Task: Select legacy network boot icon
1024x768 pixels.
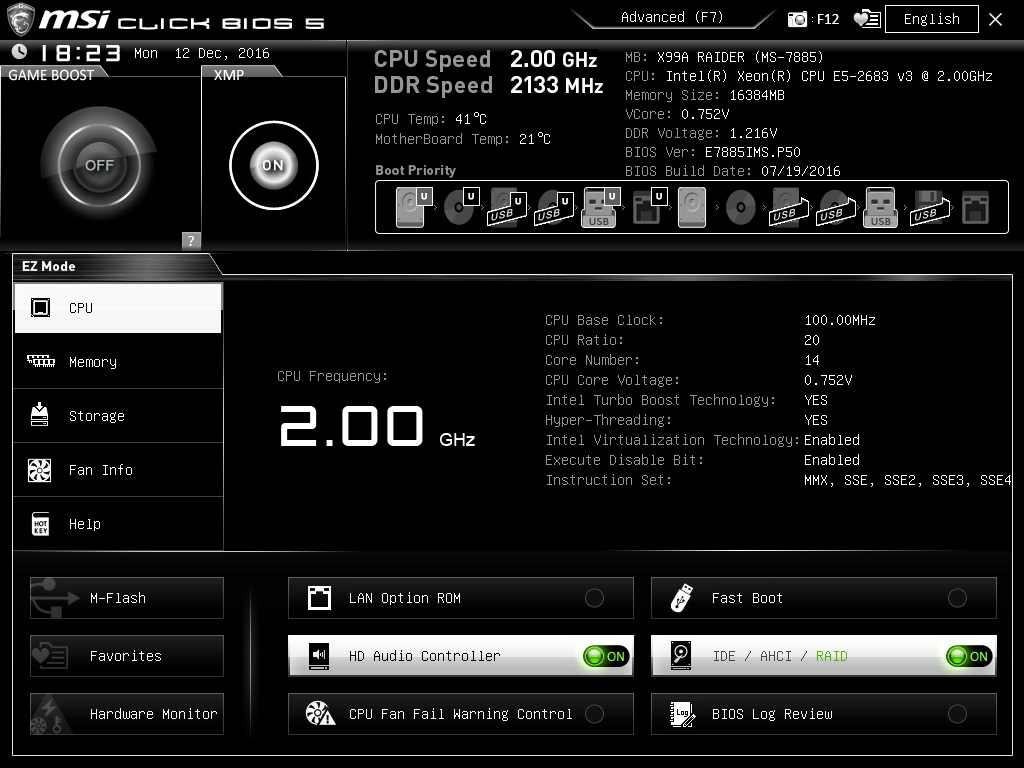Action: pos(975,208)
